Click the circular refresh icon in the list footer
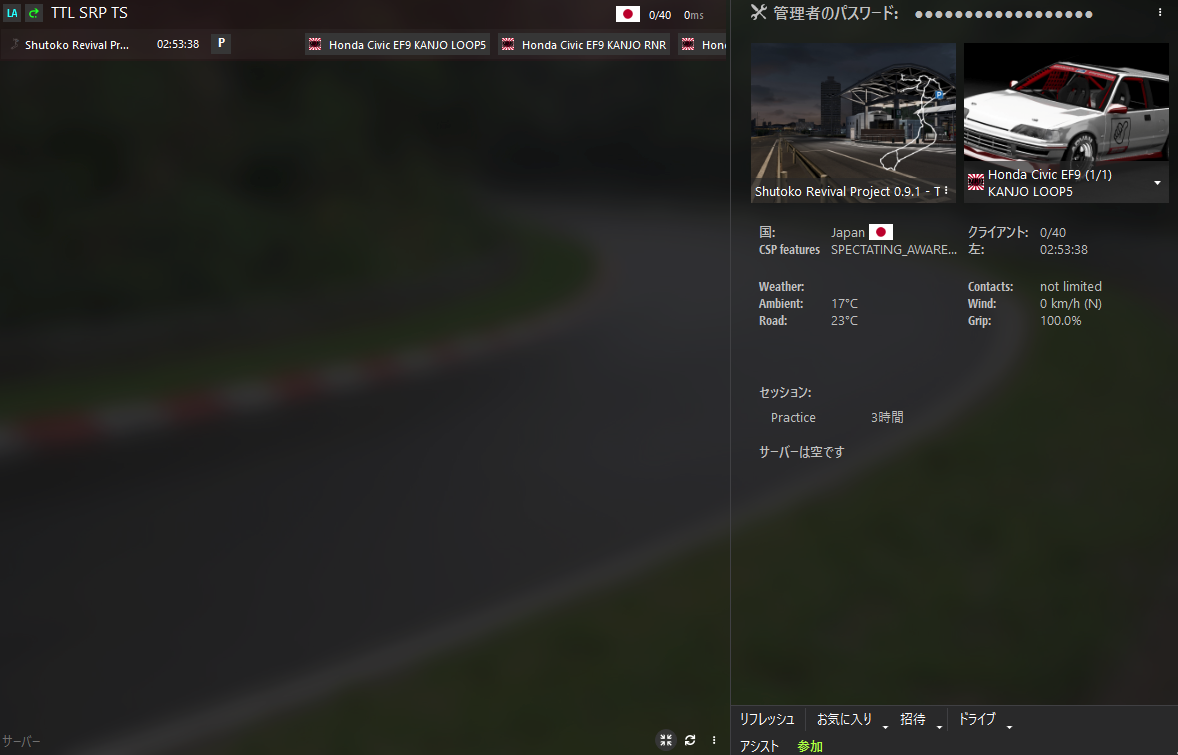Screen dimensions: 1178x755 [x=690, y=740]
